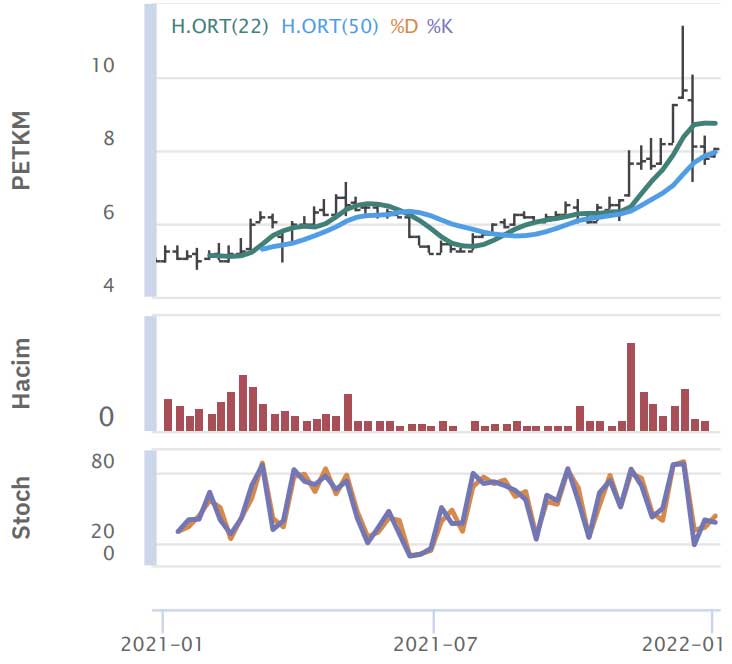Click the price axis value 8

click(108, 138)
